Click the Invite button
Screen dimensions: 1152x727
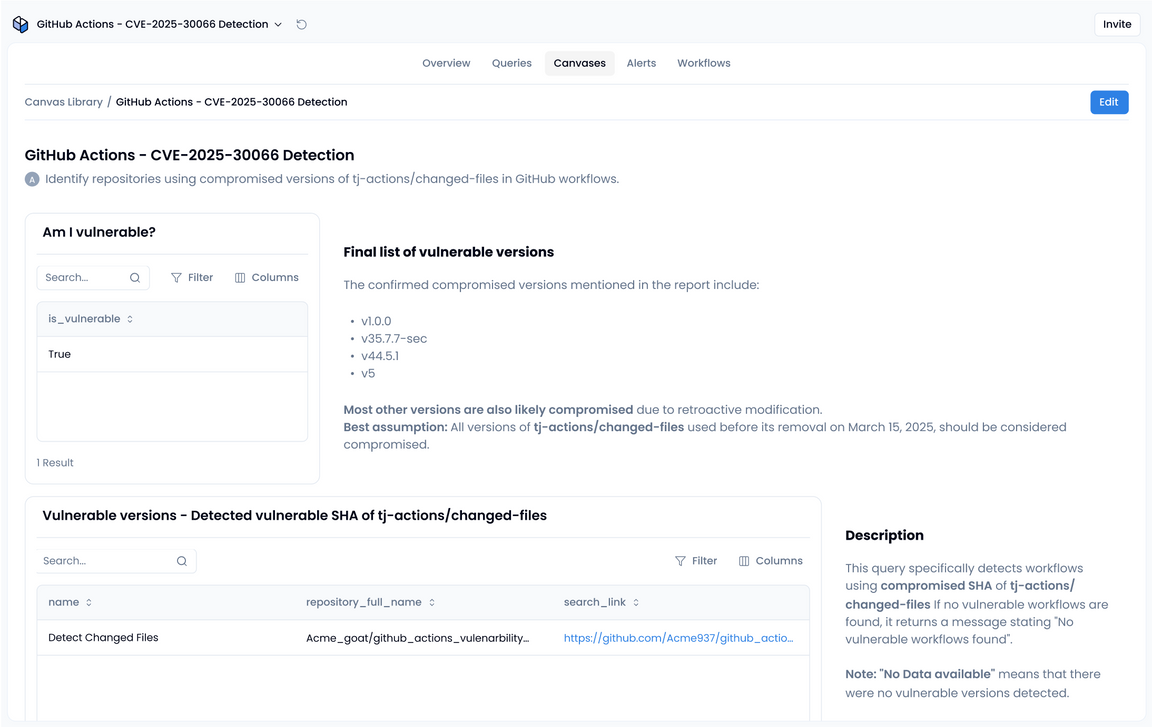(1117, 24)
